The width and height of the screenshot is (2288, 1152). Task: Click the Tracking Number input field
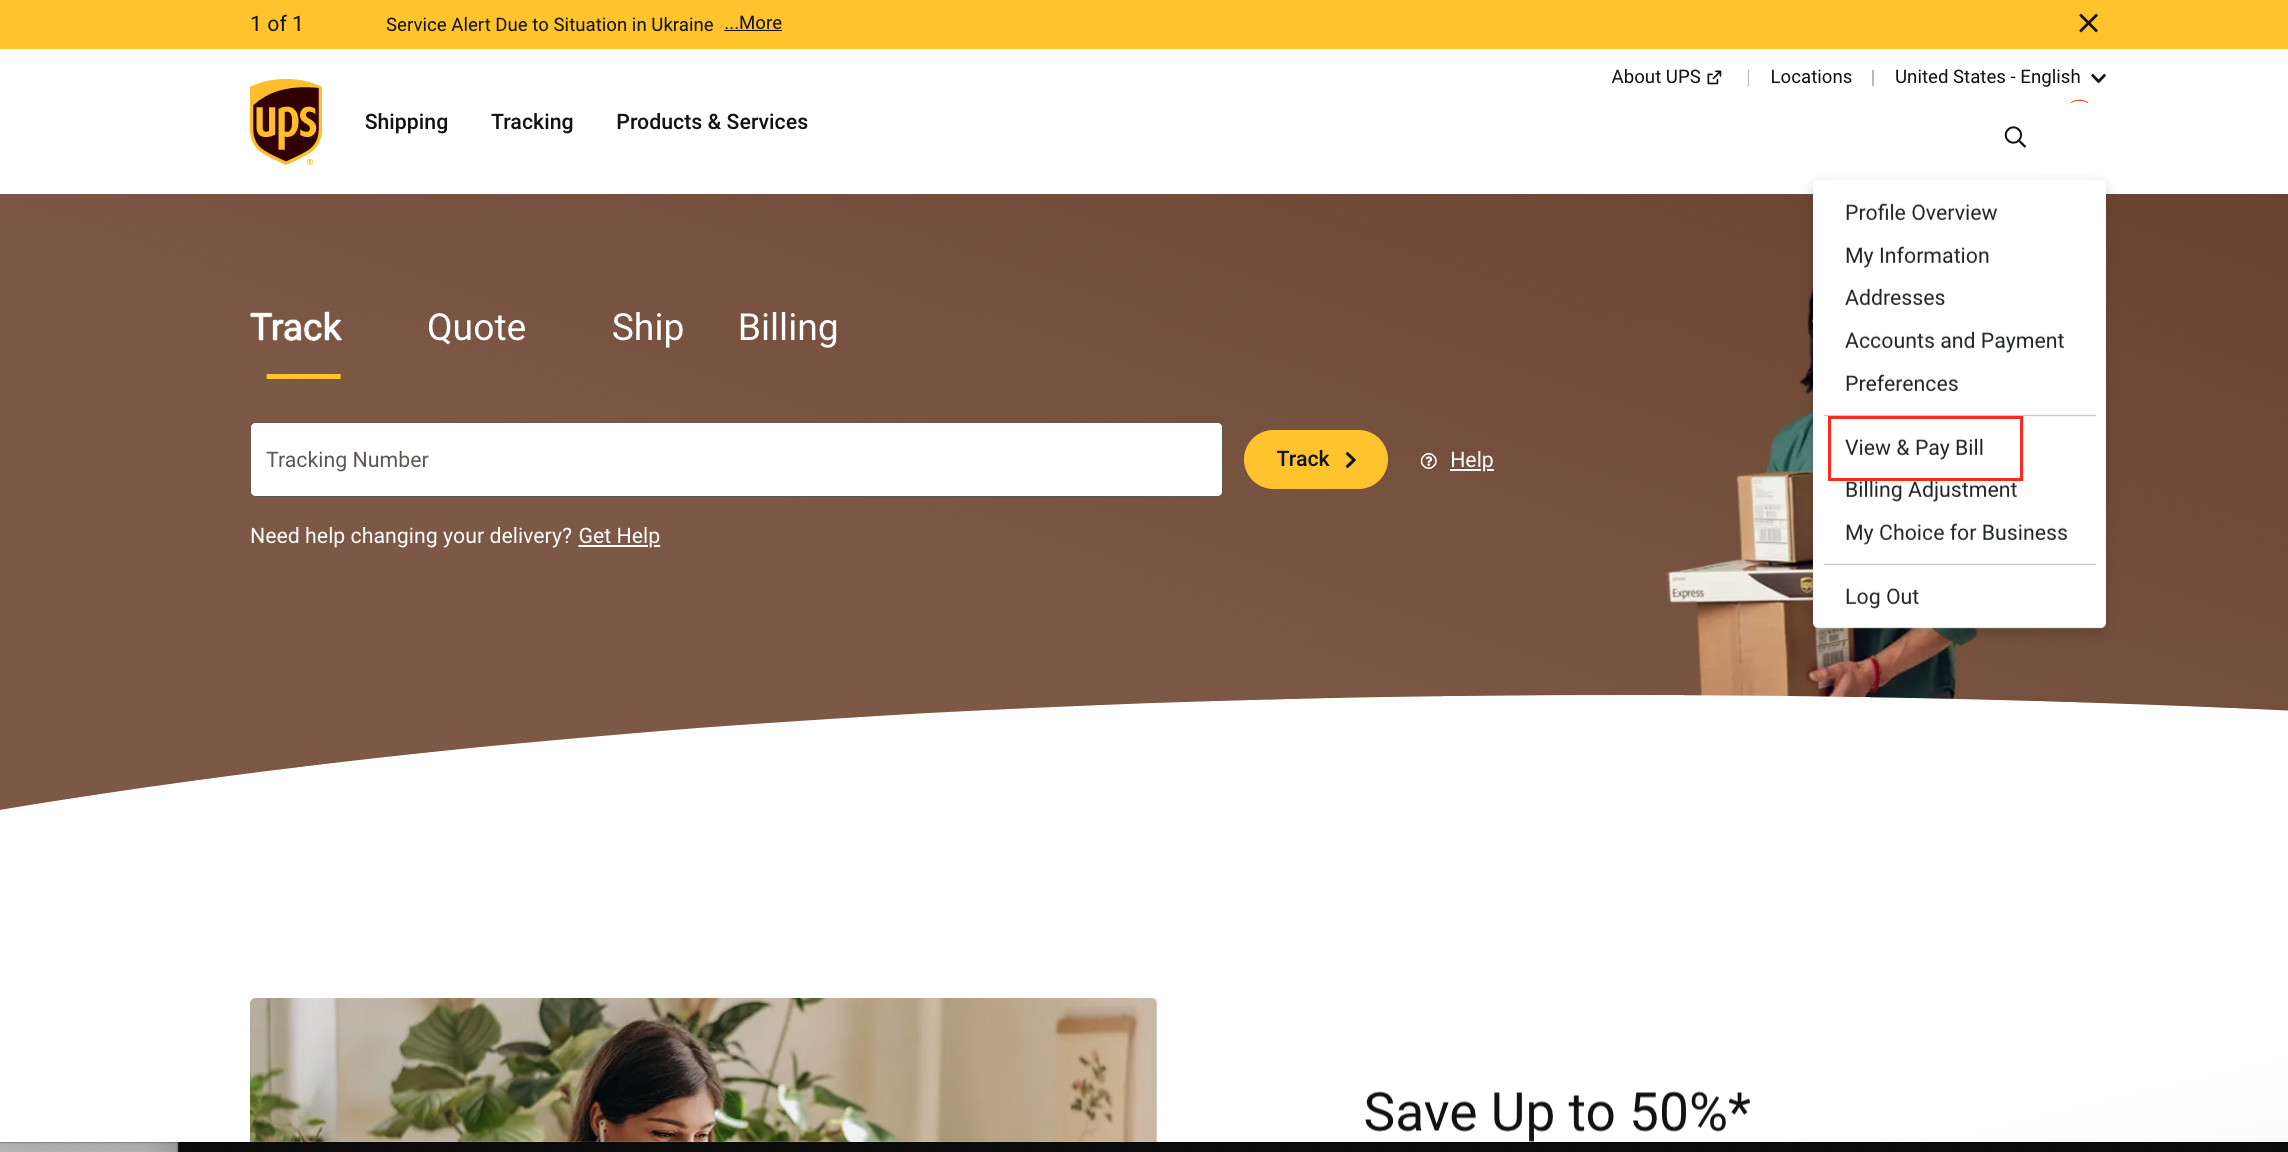[x=734, y=458]
